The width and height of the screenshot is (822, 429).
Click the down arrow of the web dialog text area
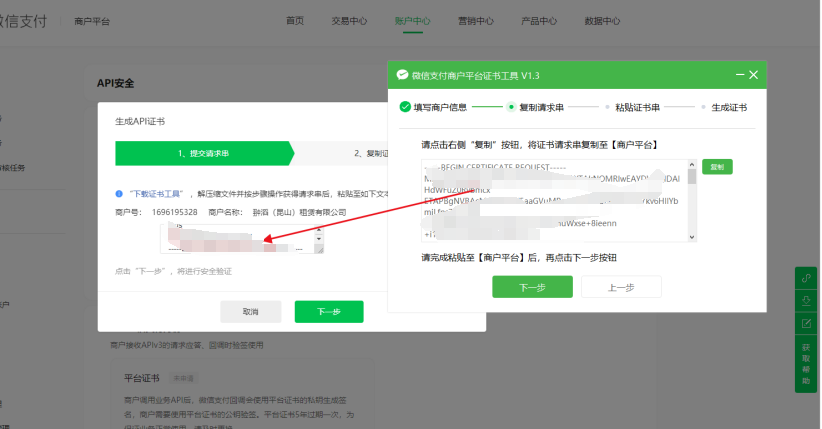[x=319, y=239]
